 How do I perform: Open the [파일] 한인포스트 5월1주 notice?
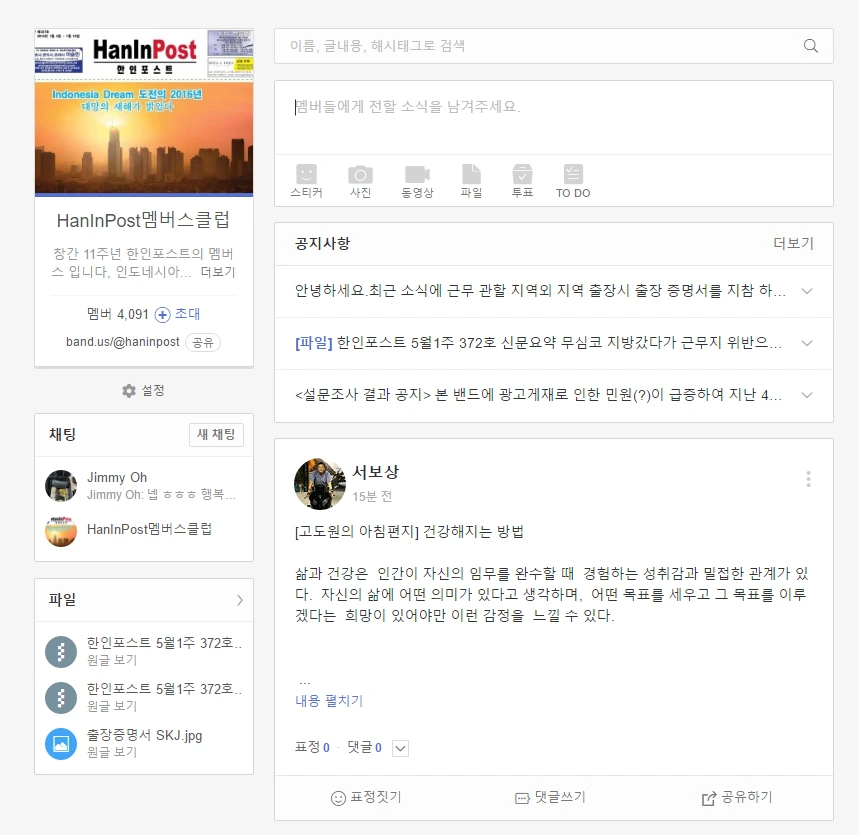tap(538, 343)
